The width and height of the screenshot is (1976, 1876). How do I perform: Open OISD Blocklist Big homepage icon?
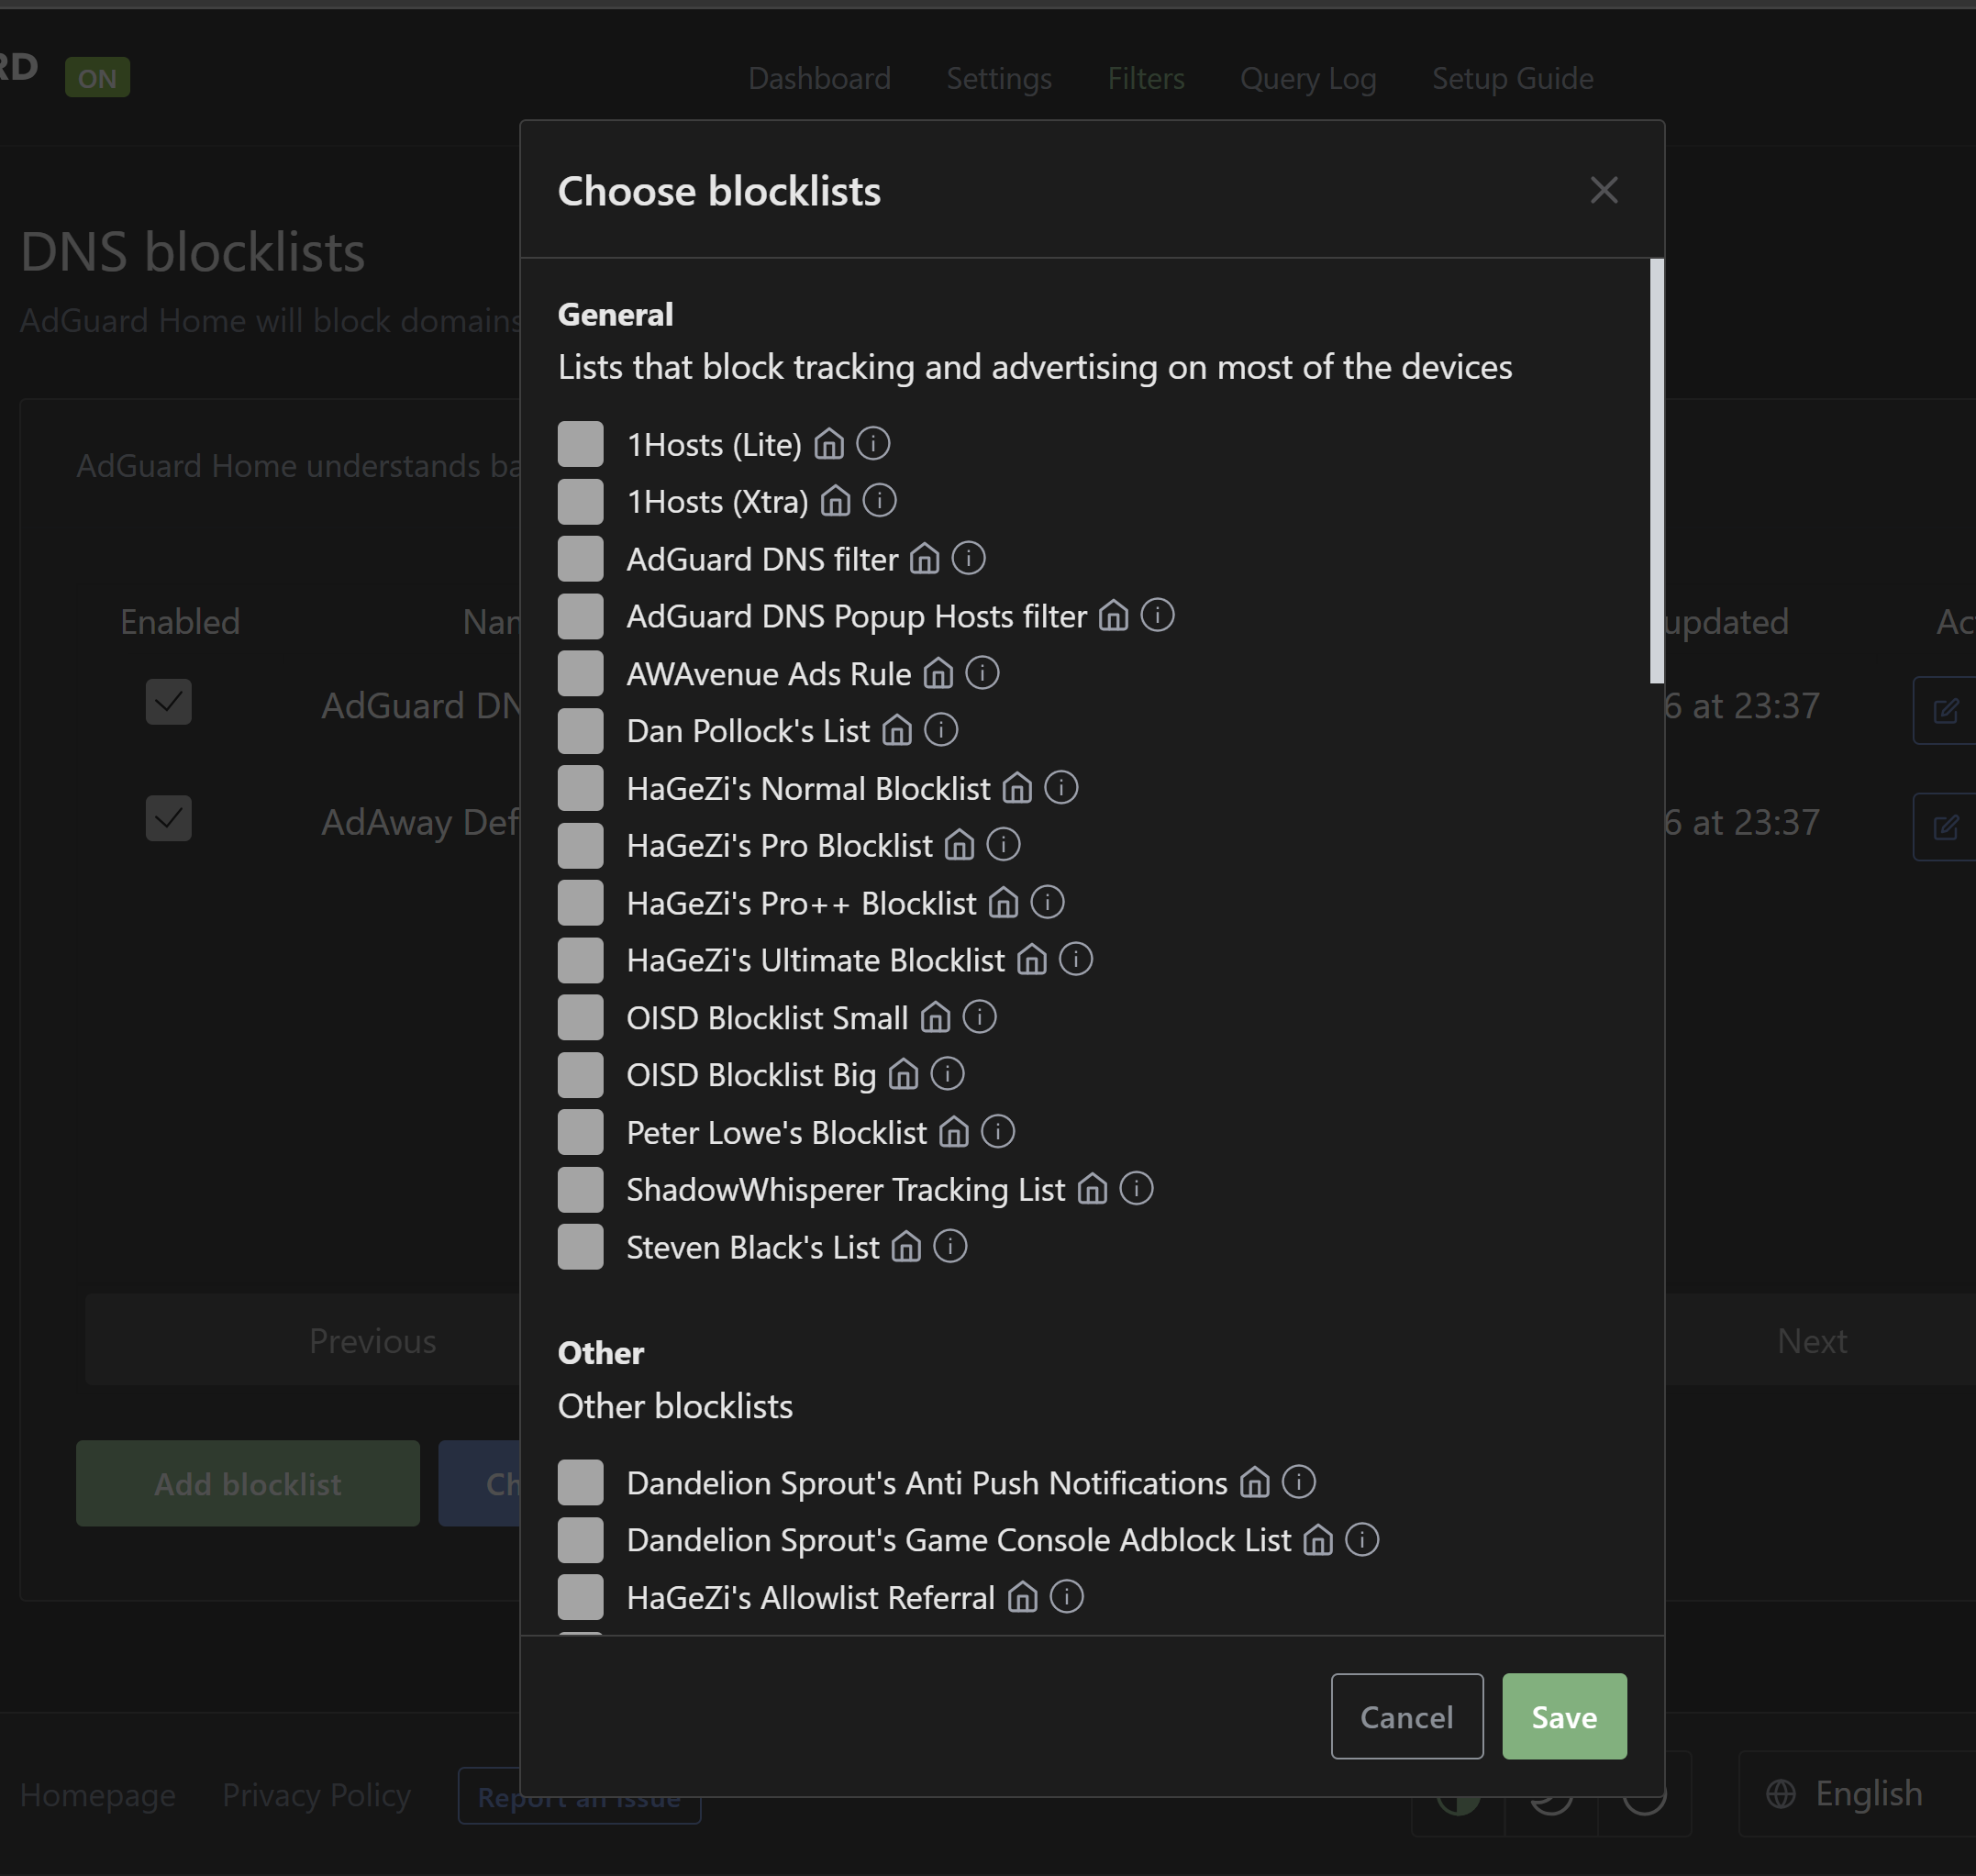pyautogui.click(x=903, y=1075)
